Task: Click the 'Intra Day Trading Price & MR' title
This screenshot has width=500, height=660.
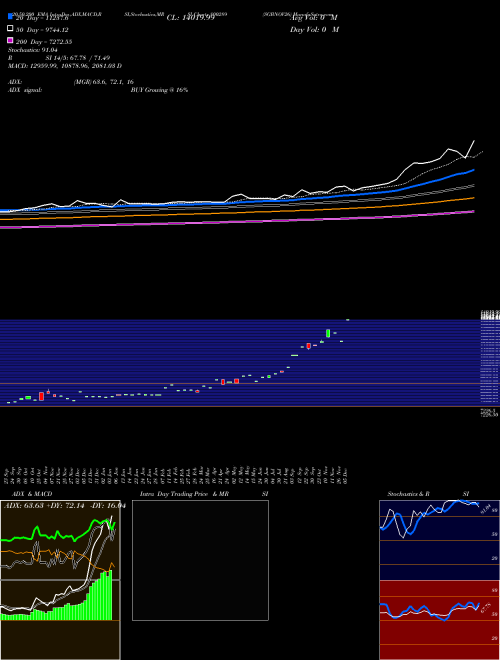Action: (x=184, y=494)
